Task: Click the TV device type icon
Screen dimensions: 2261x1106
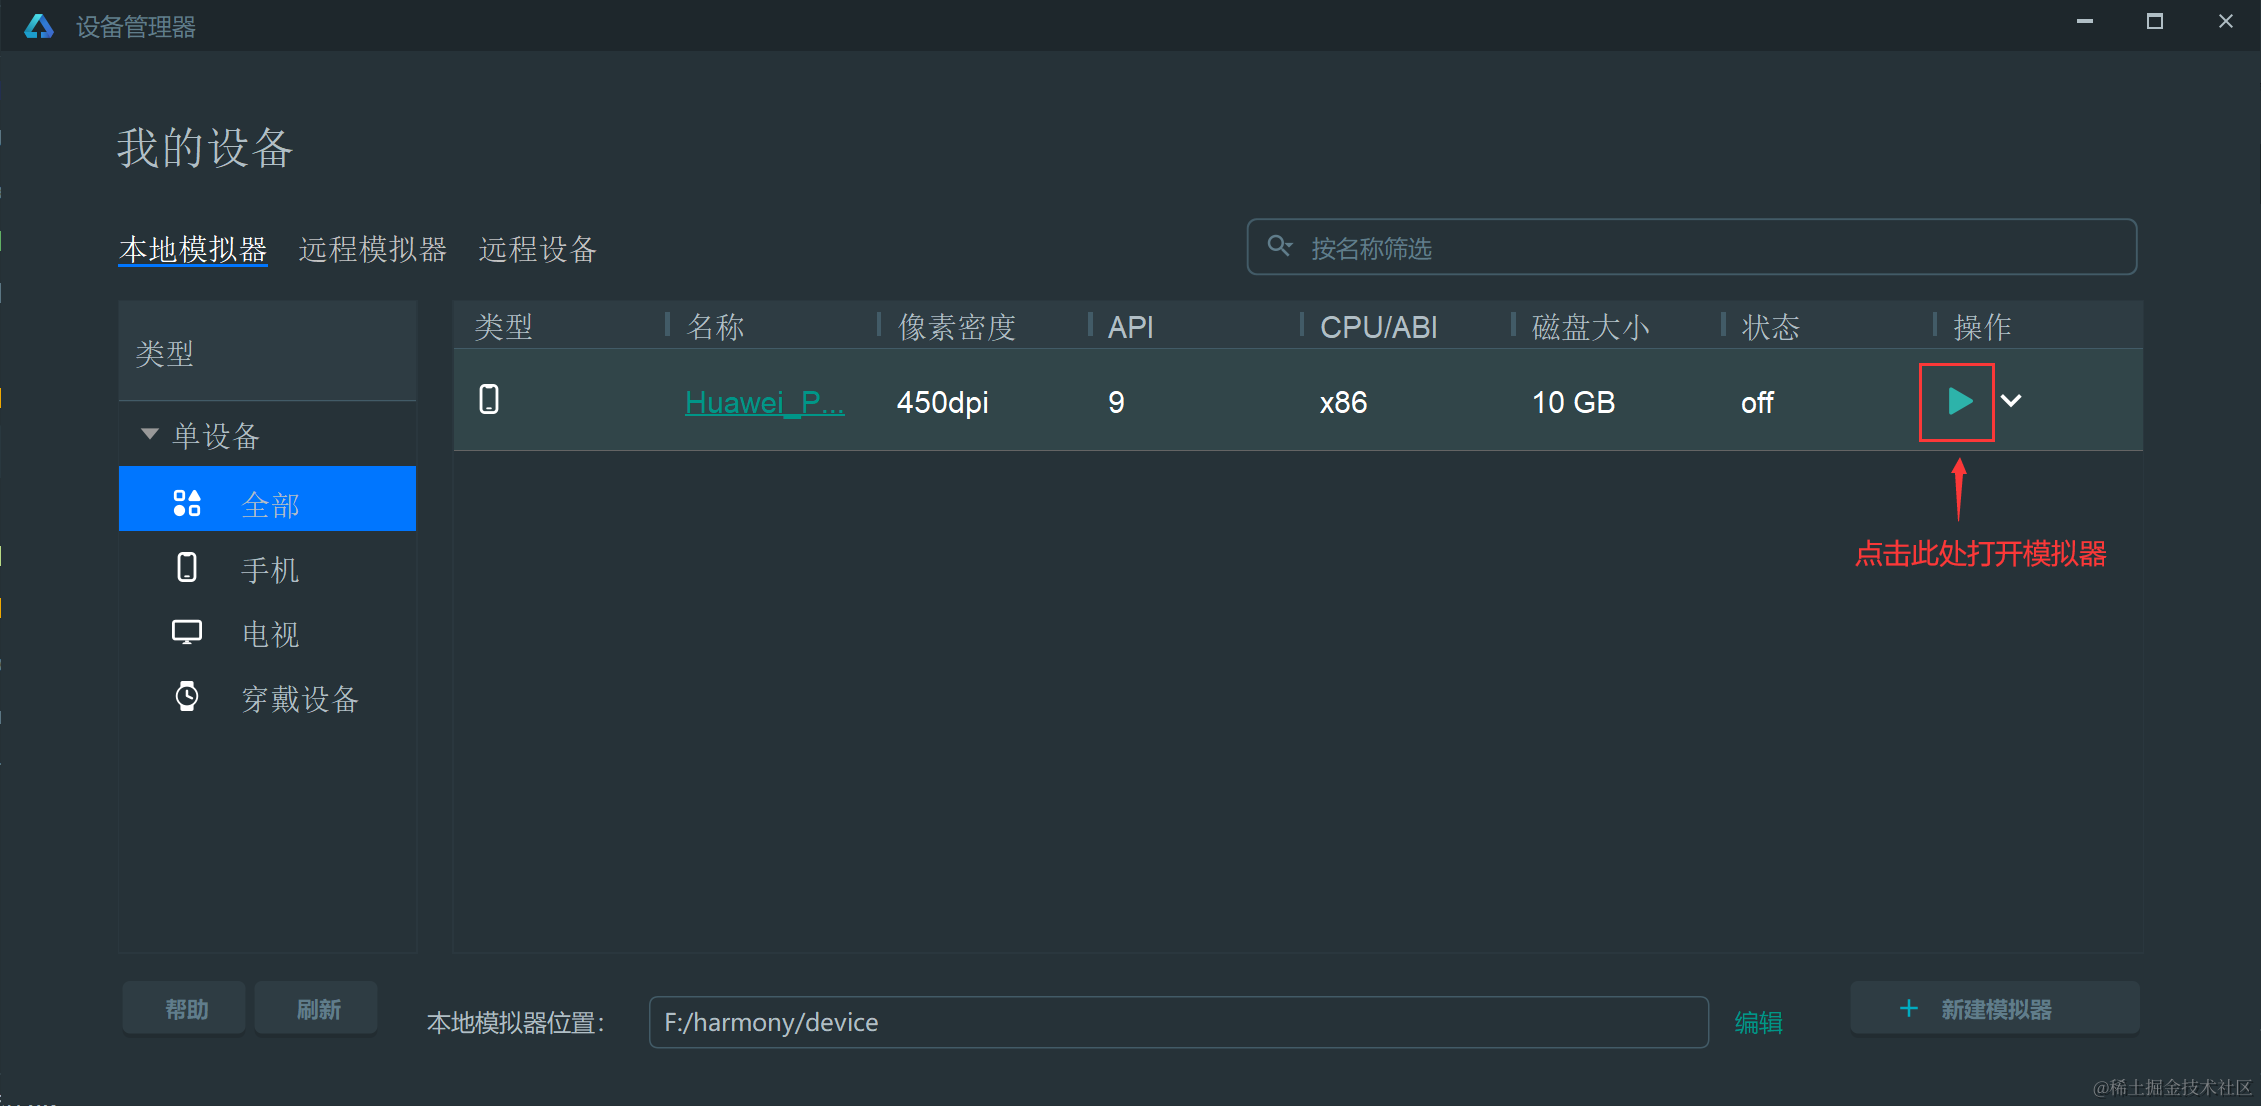Action: (x=185, y=634)
